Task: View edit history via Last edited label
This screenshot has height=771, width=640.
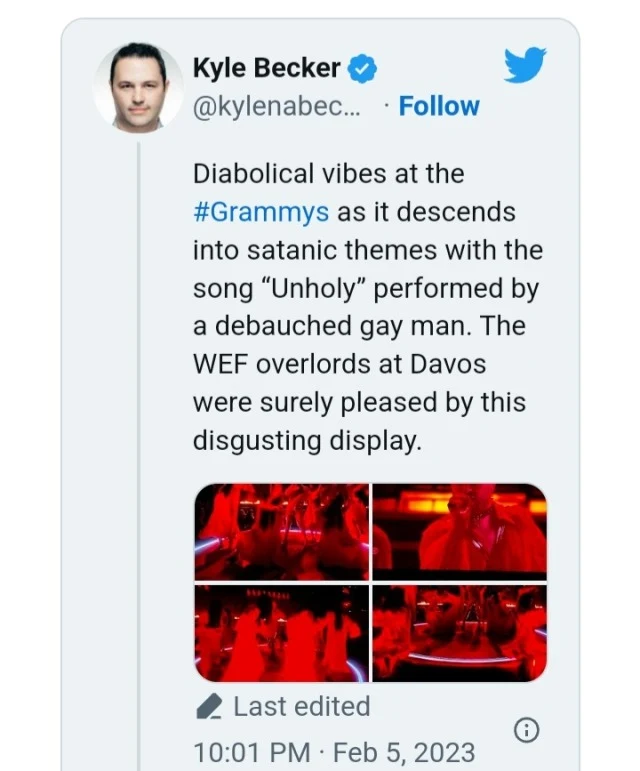Action: point(302,707)
